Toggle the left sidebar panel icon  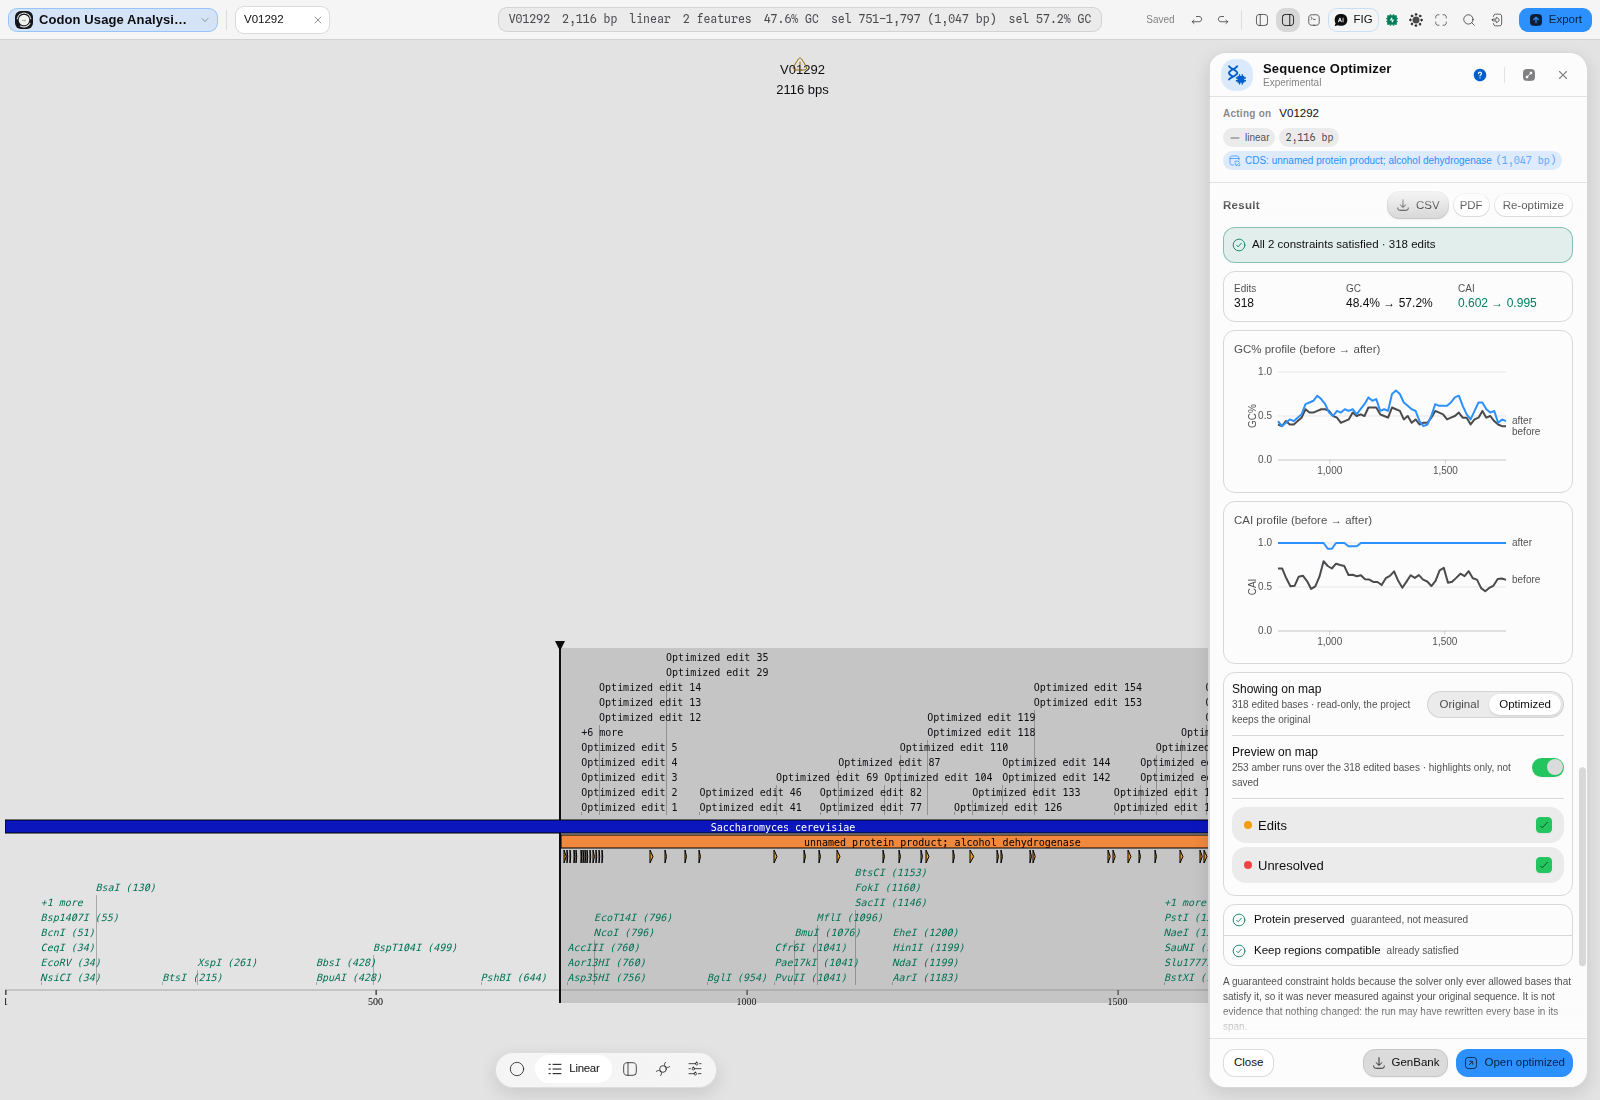[1262, 20]
